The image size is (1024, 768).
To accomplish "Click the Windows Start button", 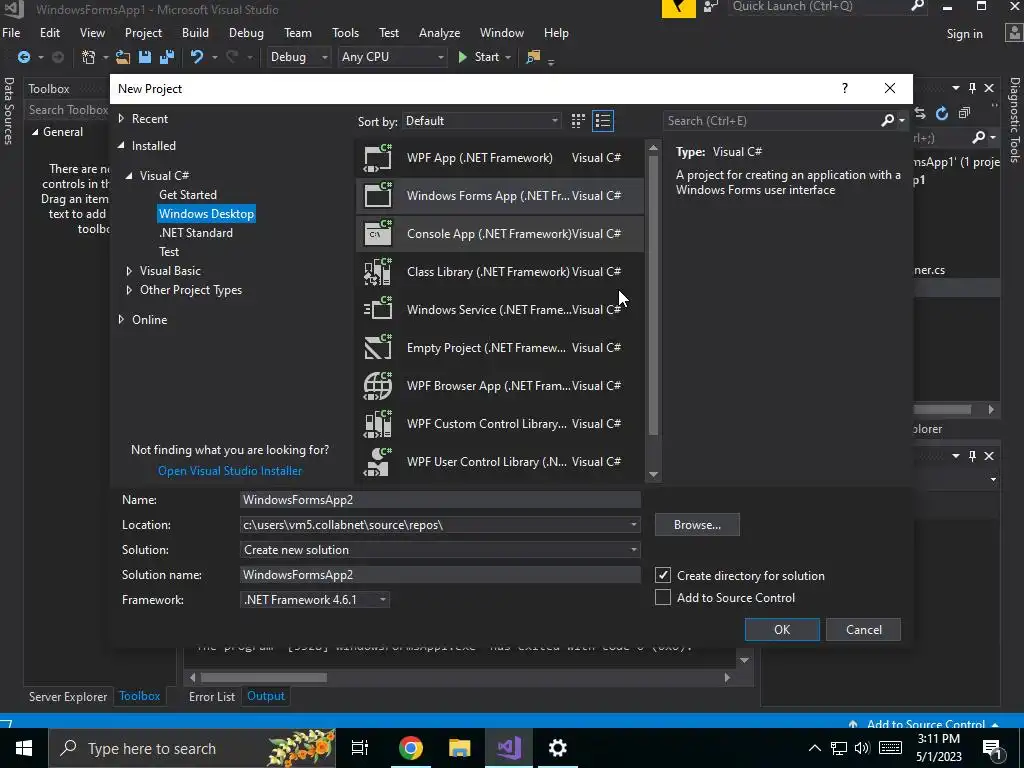I will 24,748.
